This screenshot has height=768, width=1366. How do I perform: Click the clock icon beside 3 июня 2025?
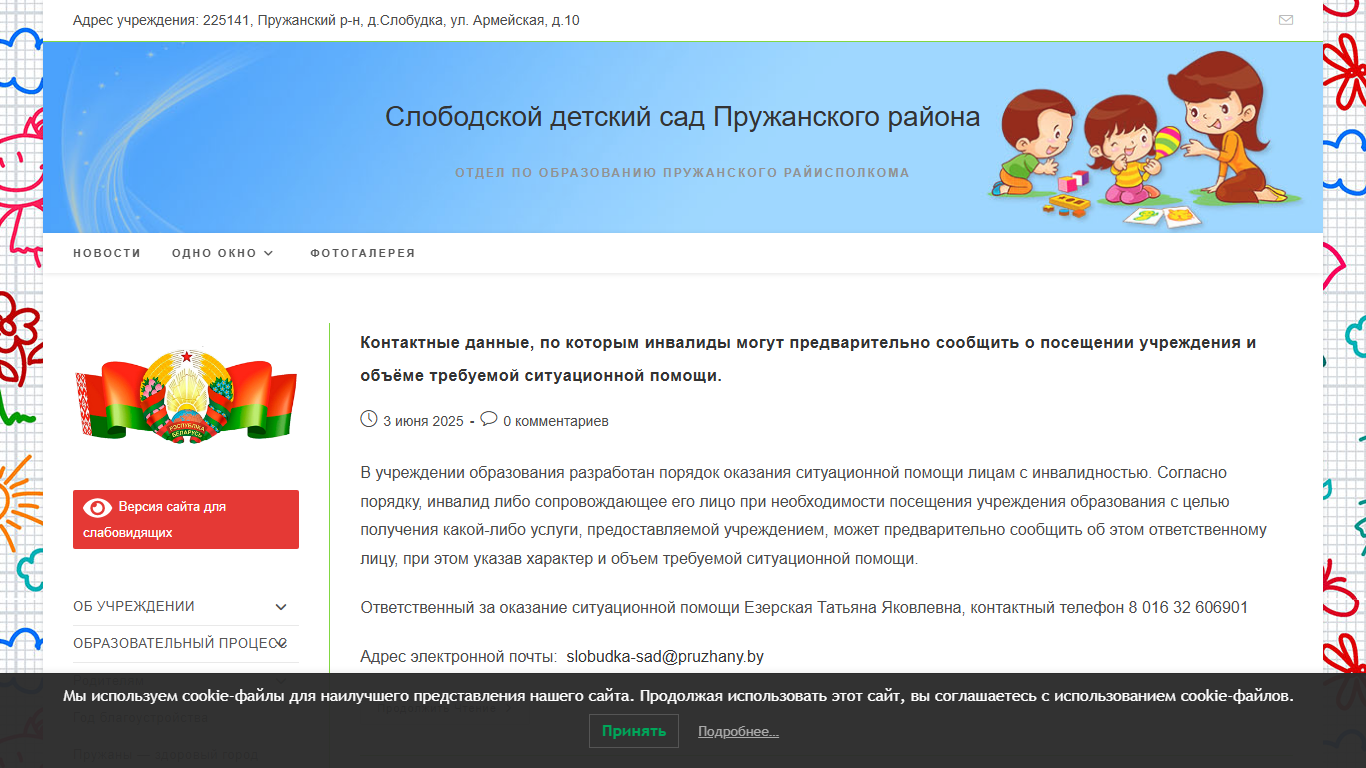pyautogui.click(x=368, y=419)
